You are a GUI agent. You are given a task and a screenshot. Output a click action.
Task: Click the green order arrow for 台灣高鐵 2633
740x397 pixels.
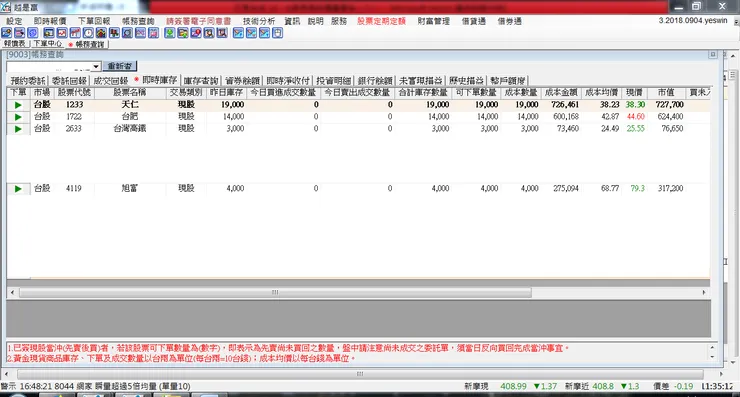click(x=18, y=129)
